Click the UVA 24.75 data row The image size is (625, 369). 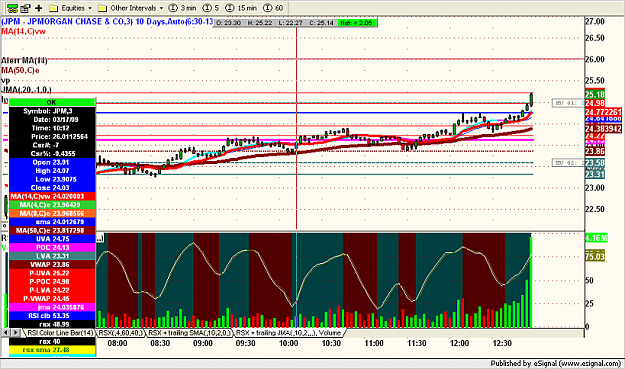coord(52,239)
